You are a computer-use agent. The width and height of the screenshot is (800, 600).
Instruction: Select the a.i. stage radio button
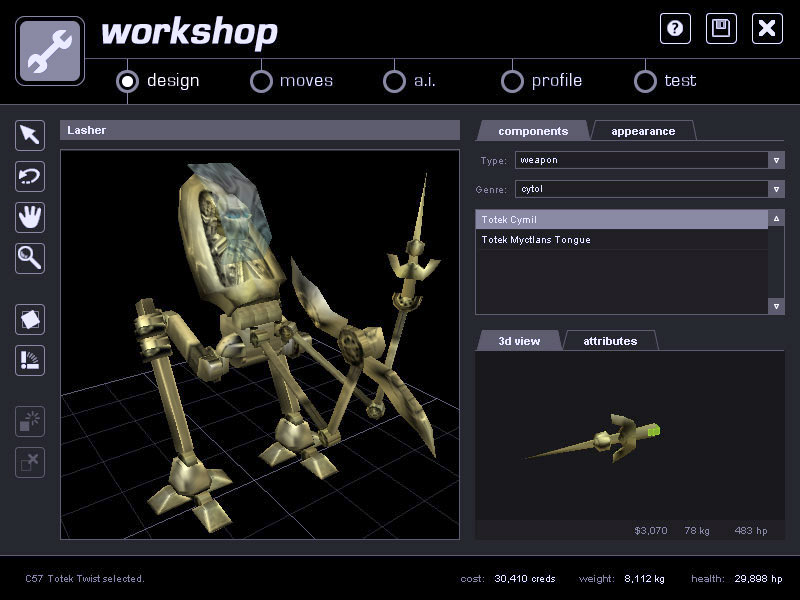point(394,81)
